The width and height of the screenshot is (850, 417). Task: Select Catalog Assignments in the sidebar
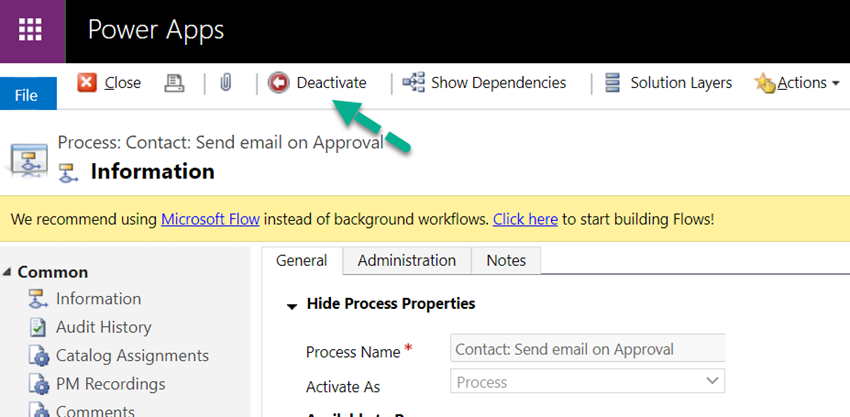[132, 356]
